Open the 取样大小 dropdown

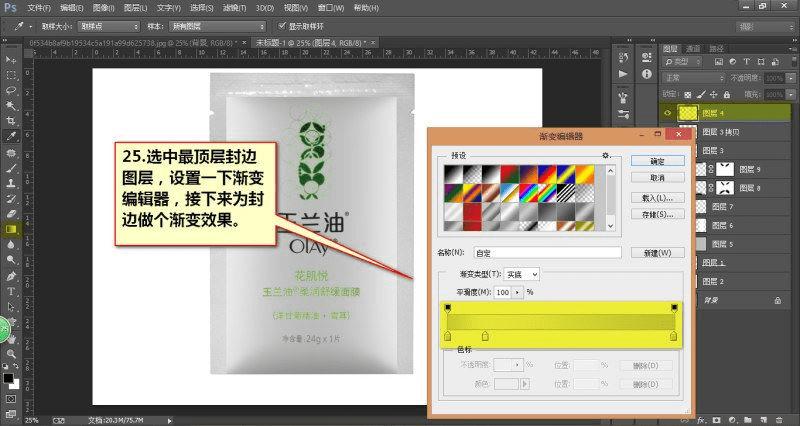pyautogui.click(x=108, y=26)
